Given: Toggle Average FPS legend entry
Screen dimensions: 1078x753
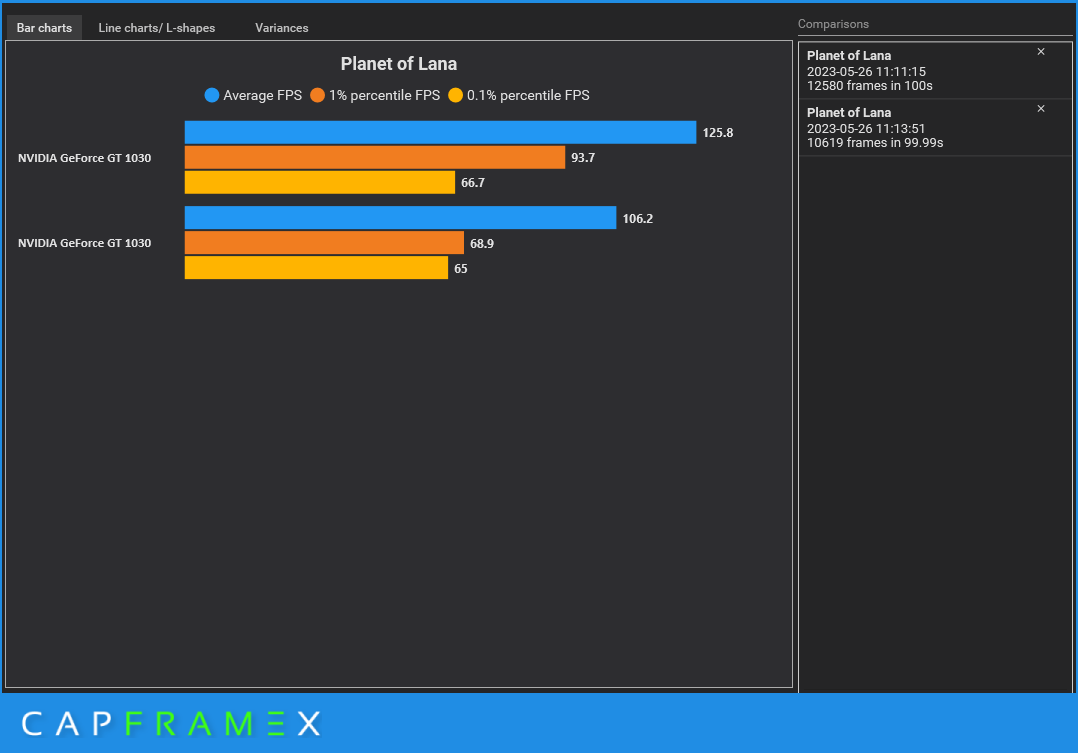Looking at the screenshot, I should (x=253, y=96).
